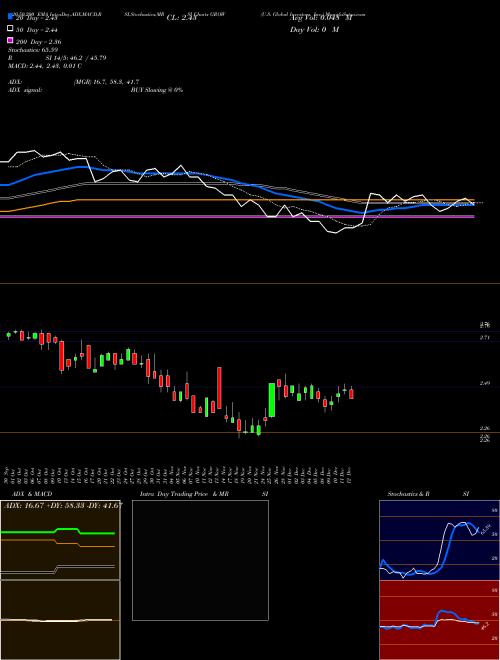Click the 'SI 14/3: 46.2 / 45.79' value
Screen dimensions: 500x660
pos(76,58)
